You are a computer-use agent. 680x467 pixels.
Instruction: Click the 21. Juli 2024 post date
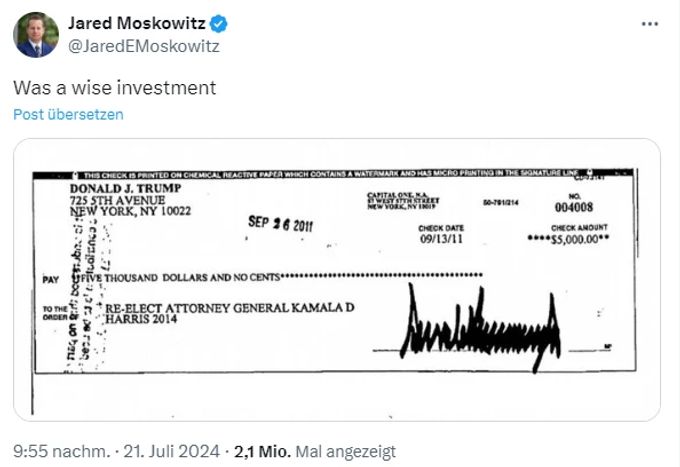tap(172, 451)
